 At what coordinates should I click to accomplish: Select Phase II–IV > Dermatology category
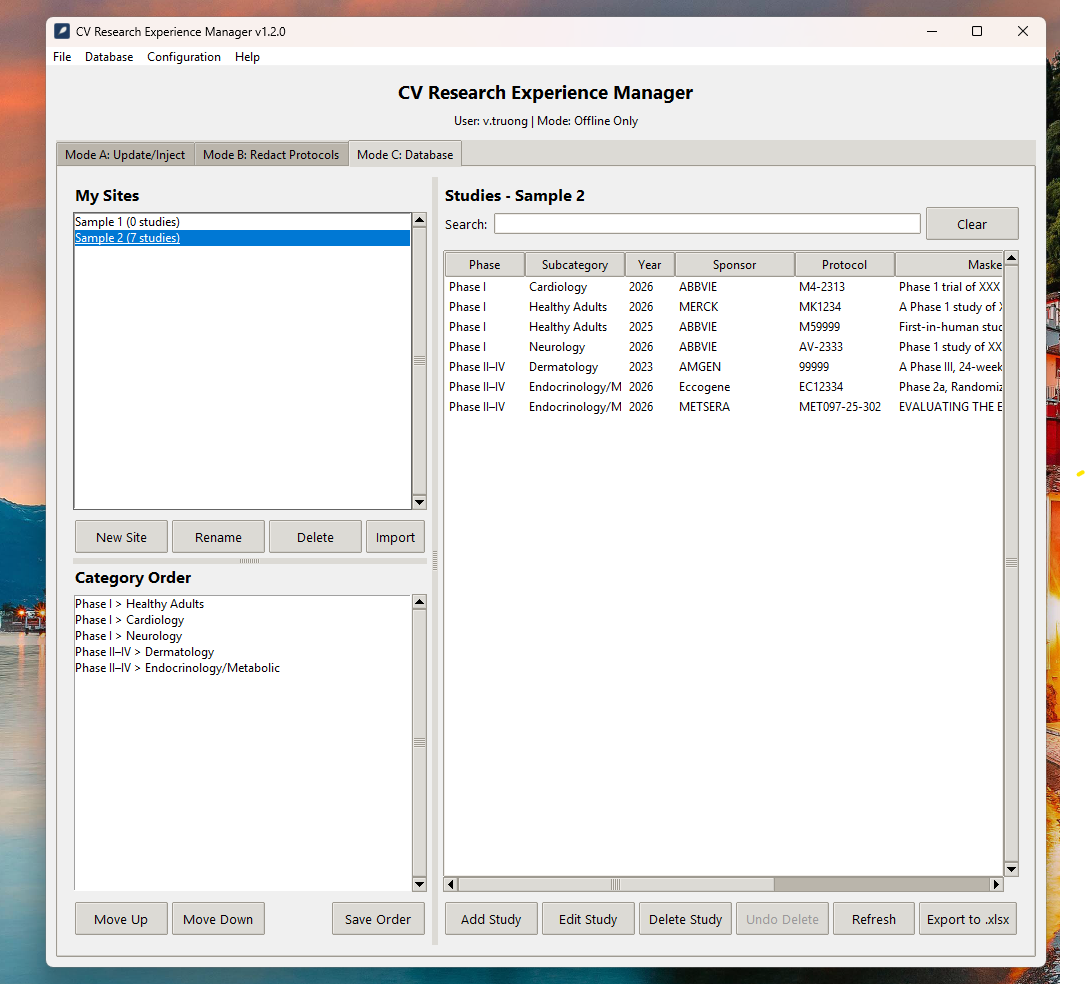coord(242,652)
